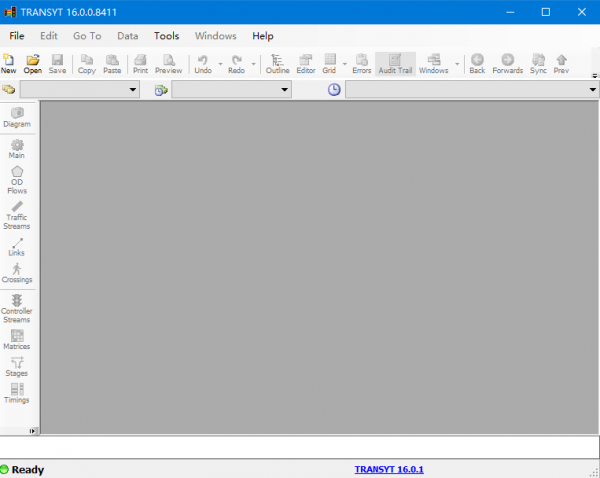Open Controller Streams in sidebar
The width and height of the screenshot is (600, 478).
point(17,308)
